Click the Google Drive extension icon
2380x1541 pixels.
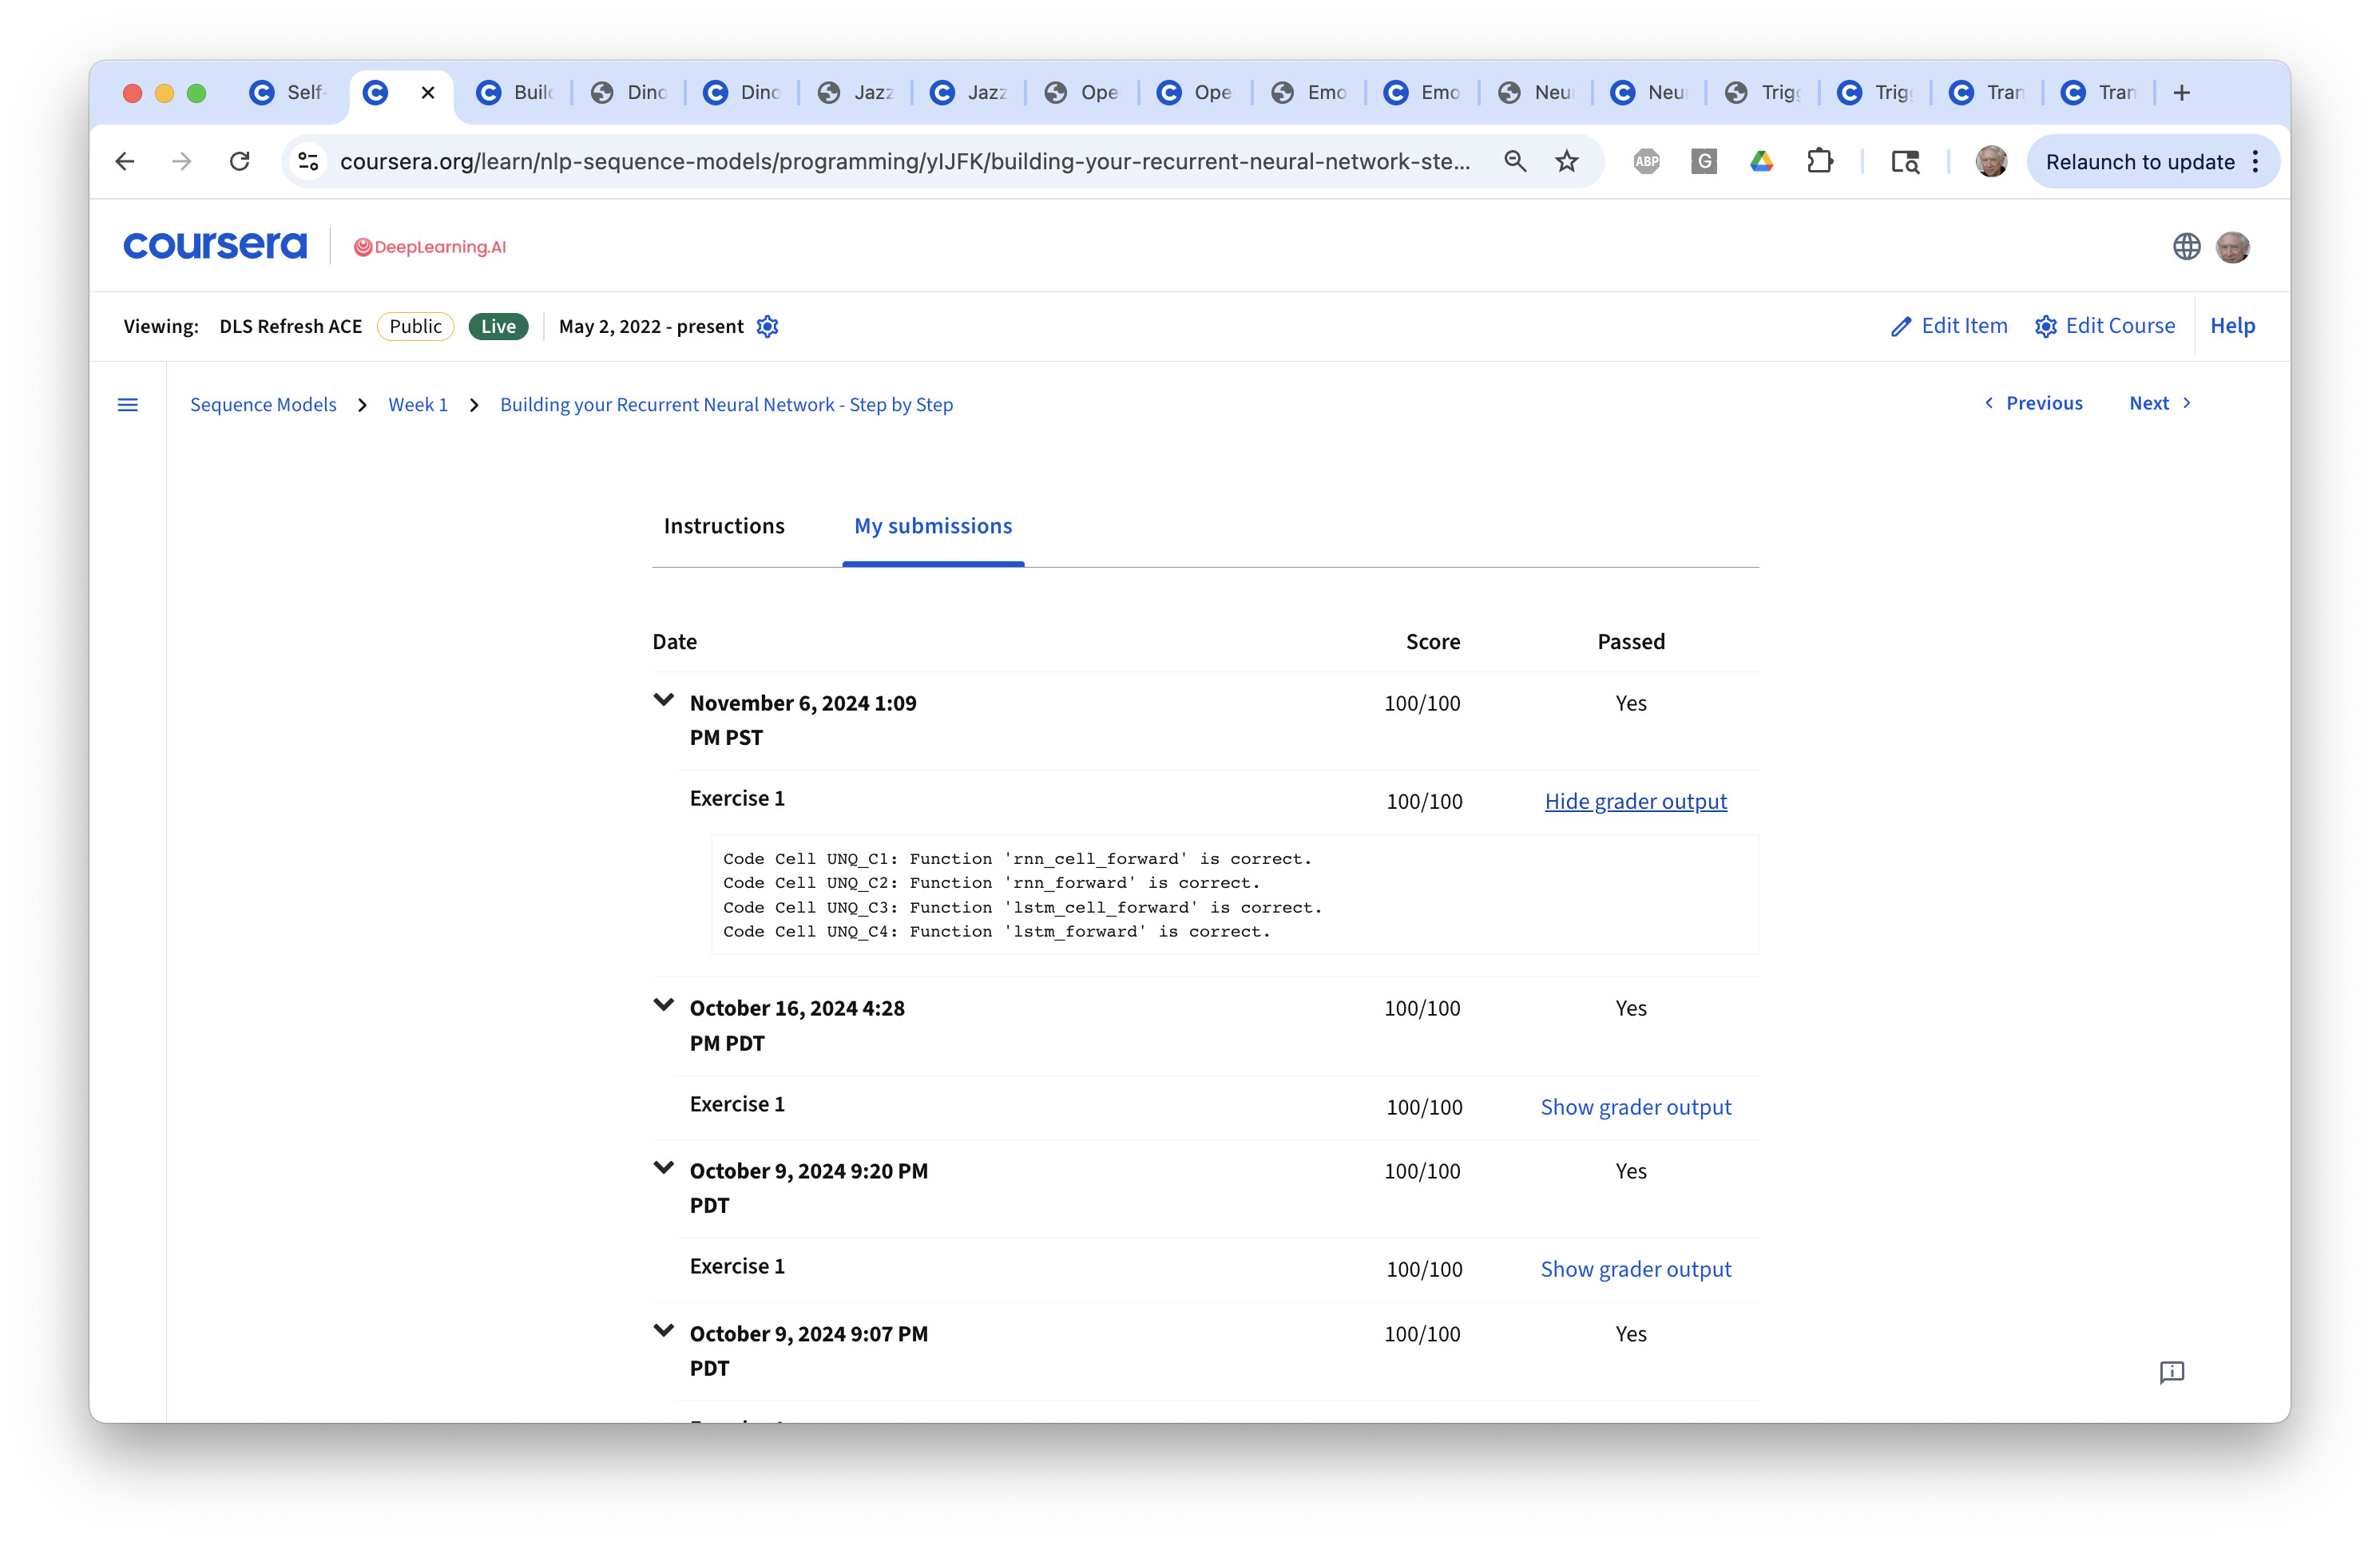point(1762,162)
